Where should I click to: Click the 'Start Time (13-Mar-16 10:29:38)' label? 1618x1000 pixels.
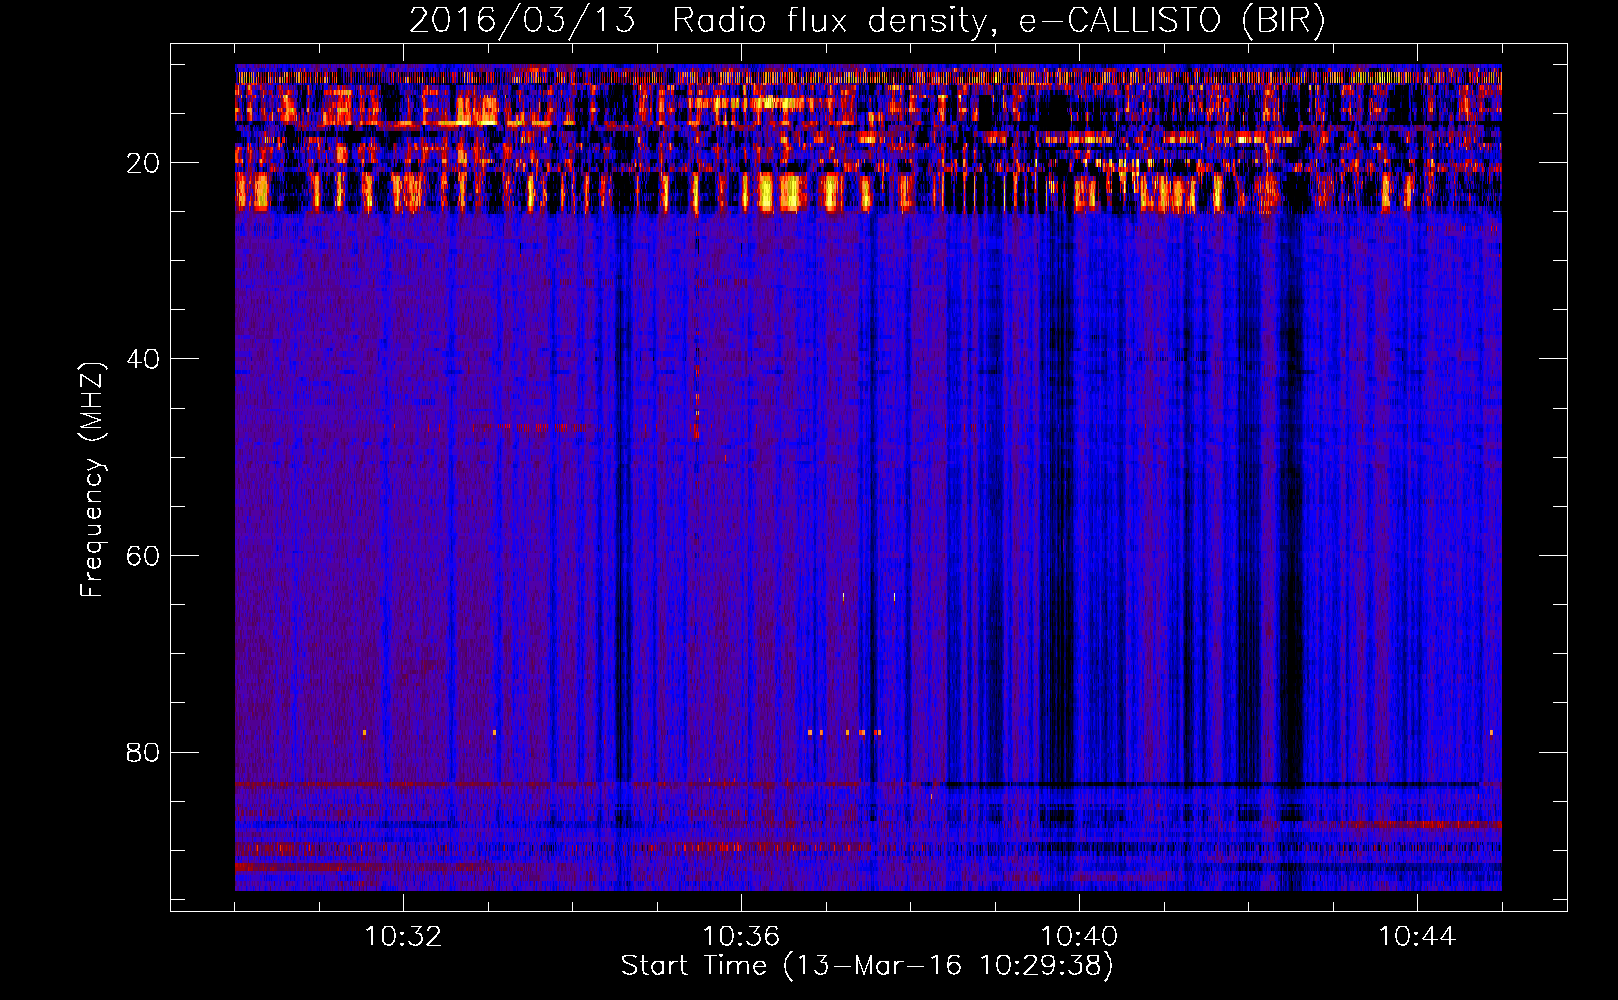[866, 966]
